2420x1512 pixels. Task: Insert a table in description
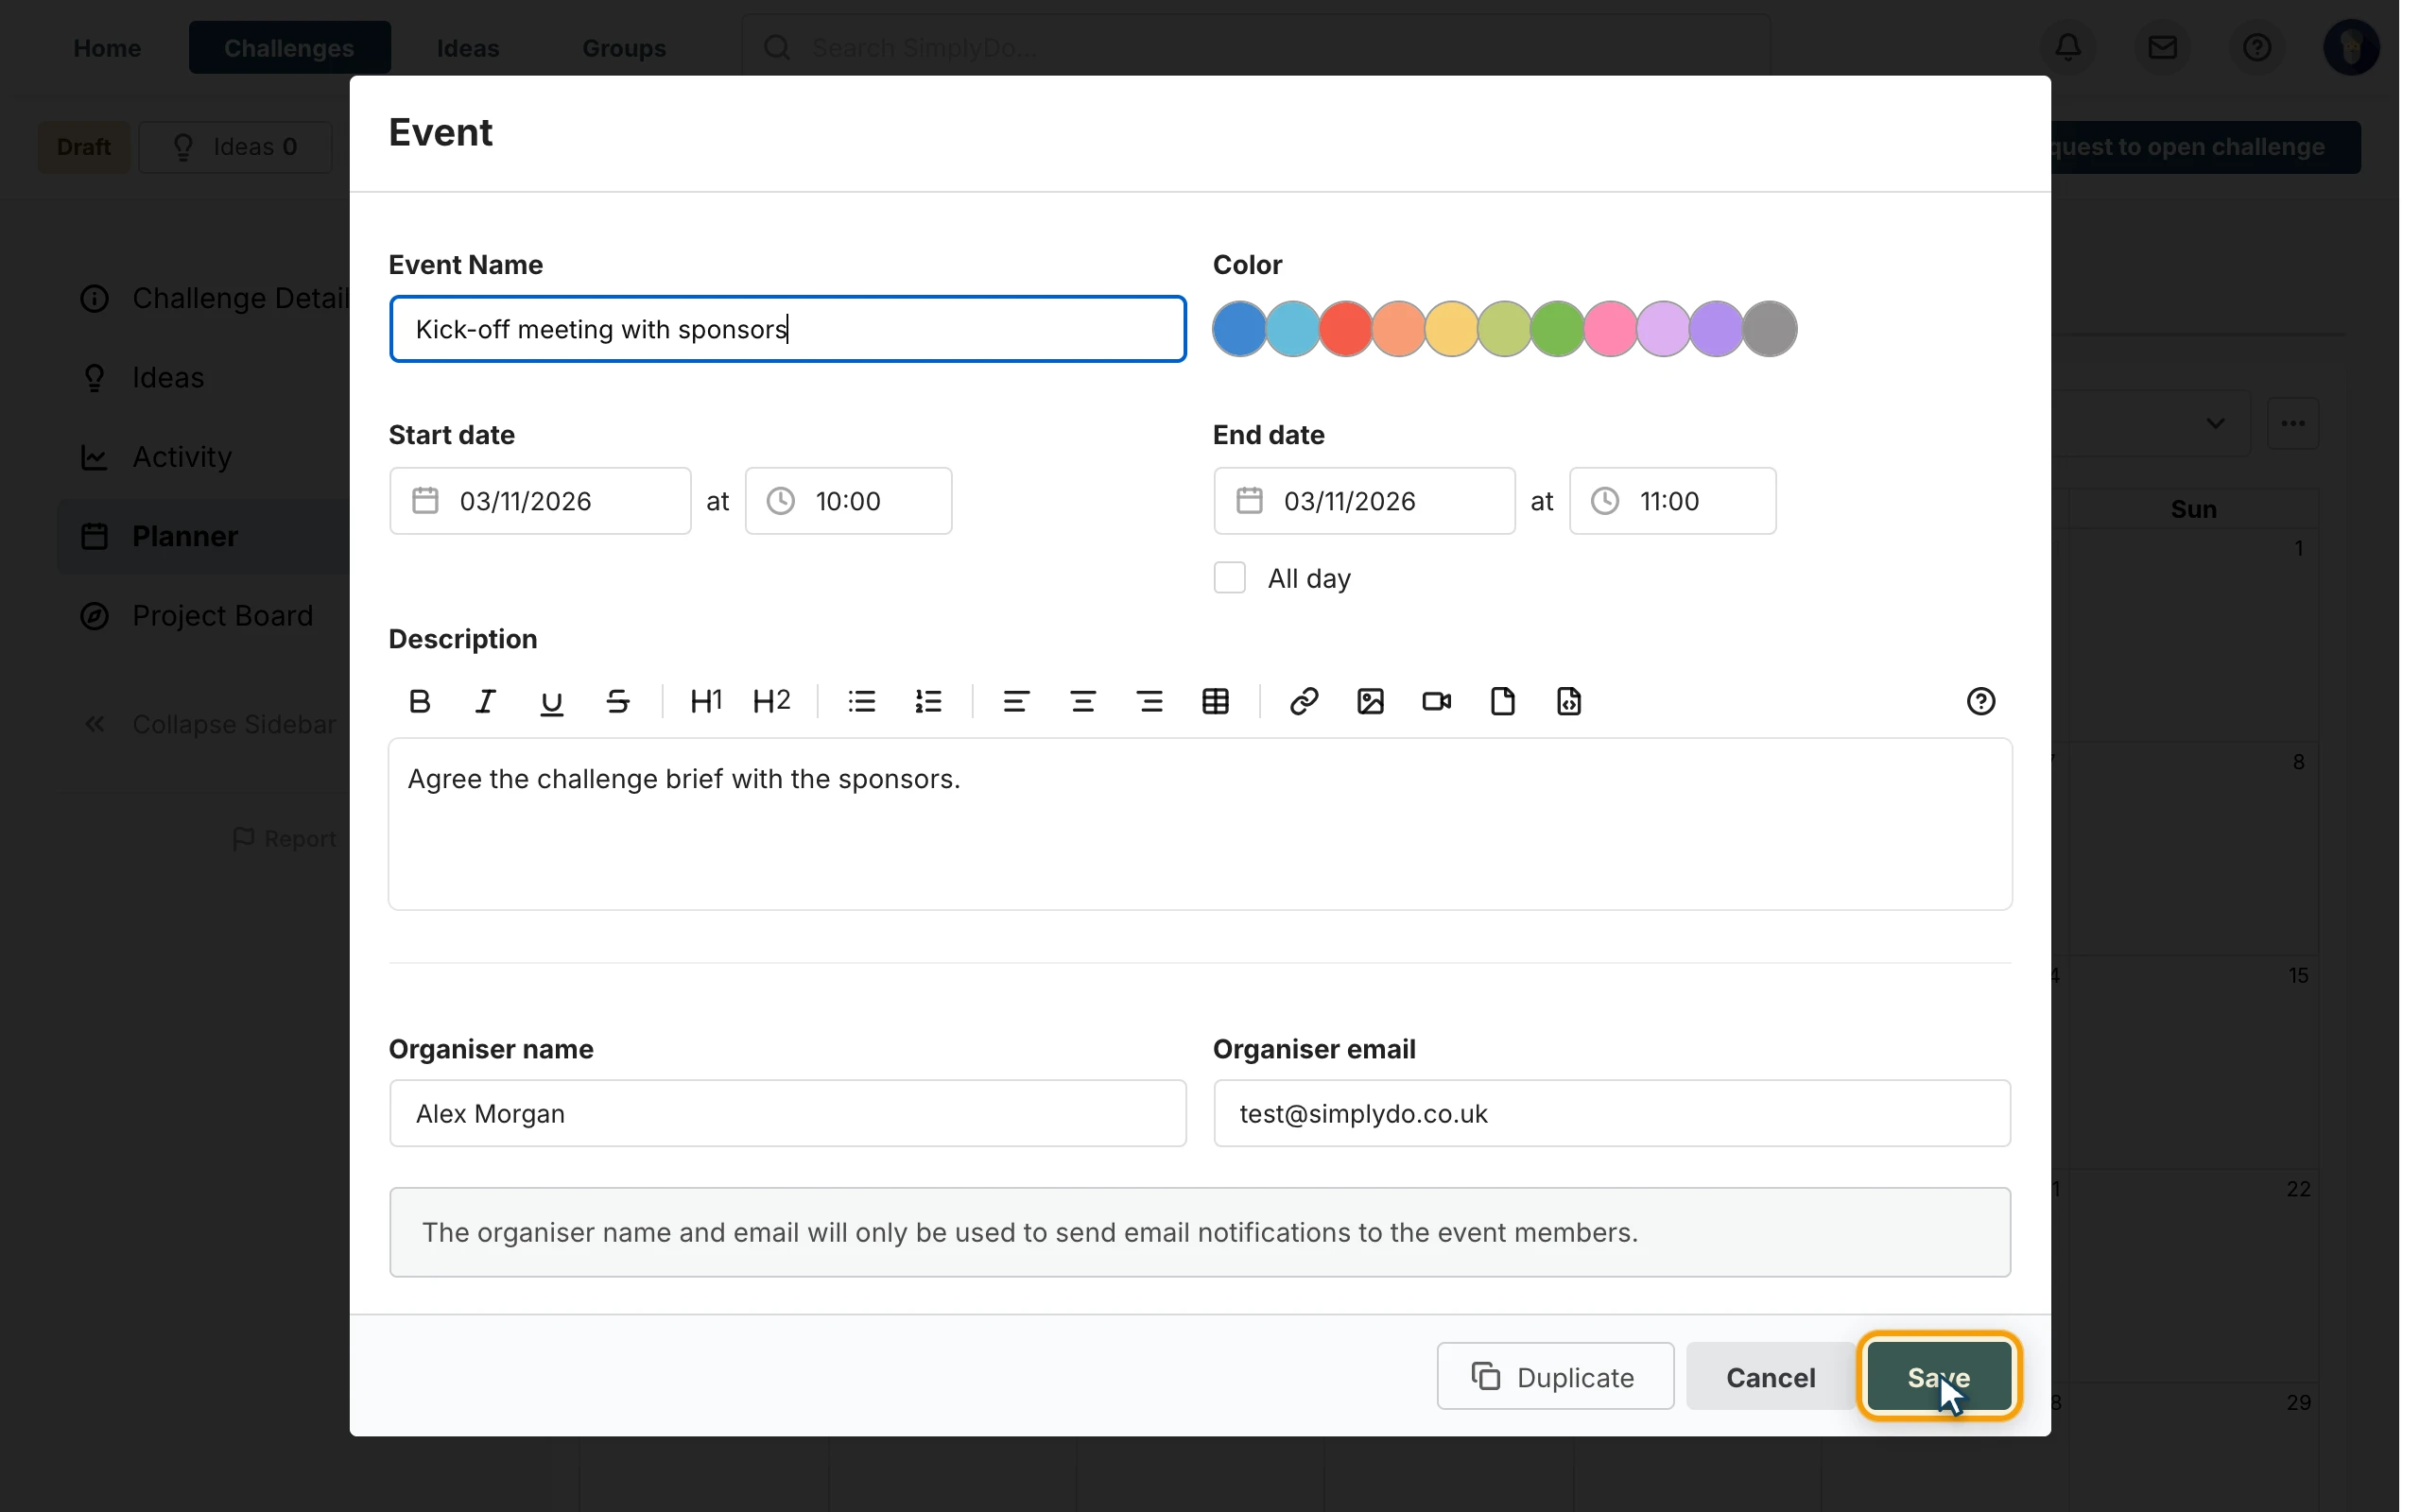click(1216, 702)
